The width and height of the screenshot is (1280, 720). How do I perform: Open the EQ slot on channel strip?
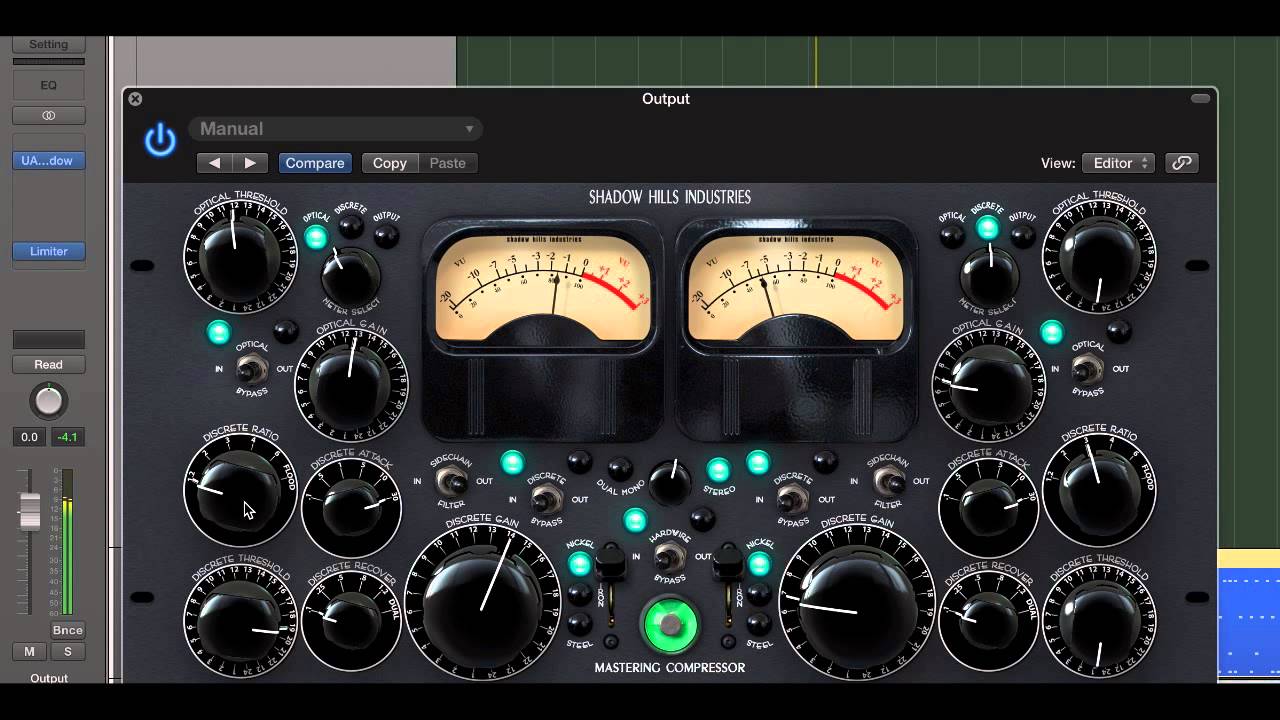48,85
